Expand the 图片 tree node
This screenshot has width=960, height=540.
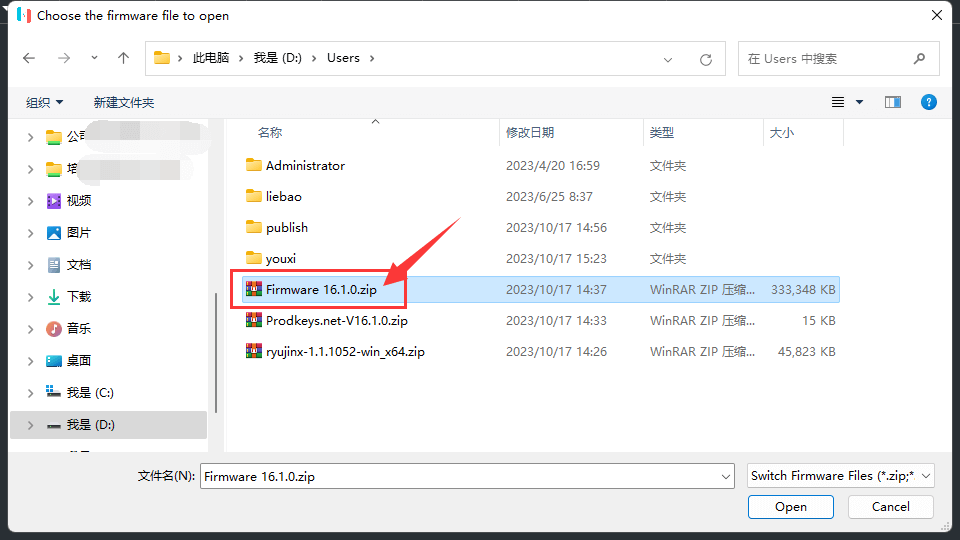(30, 233)
